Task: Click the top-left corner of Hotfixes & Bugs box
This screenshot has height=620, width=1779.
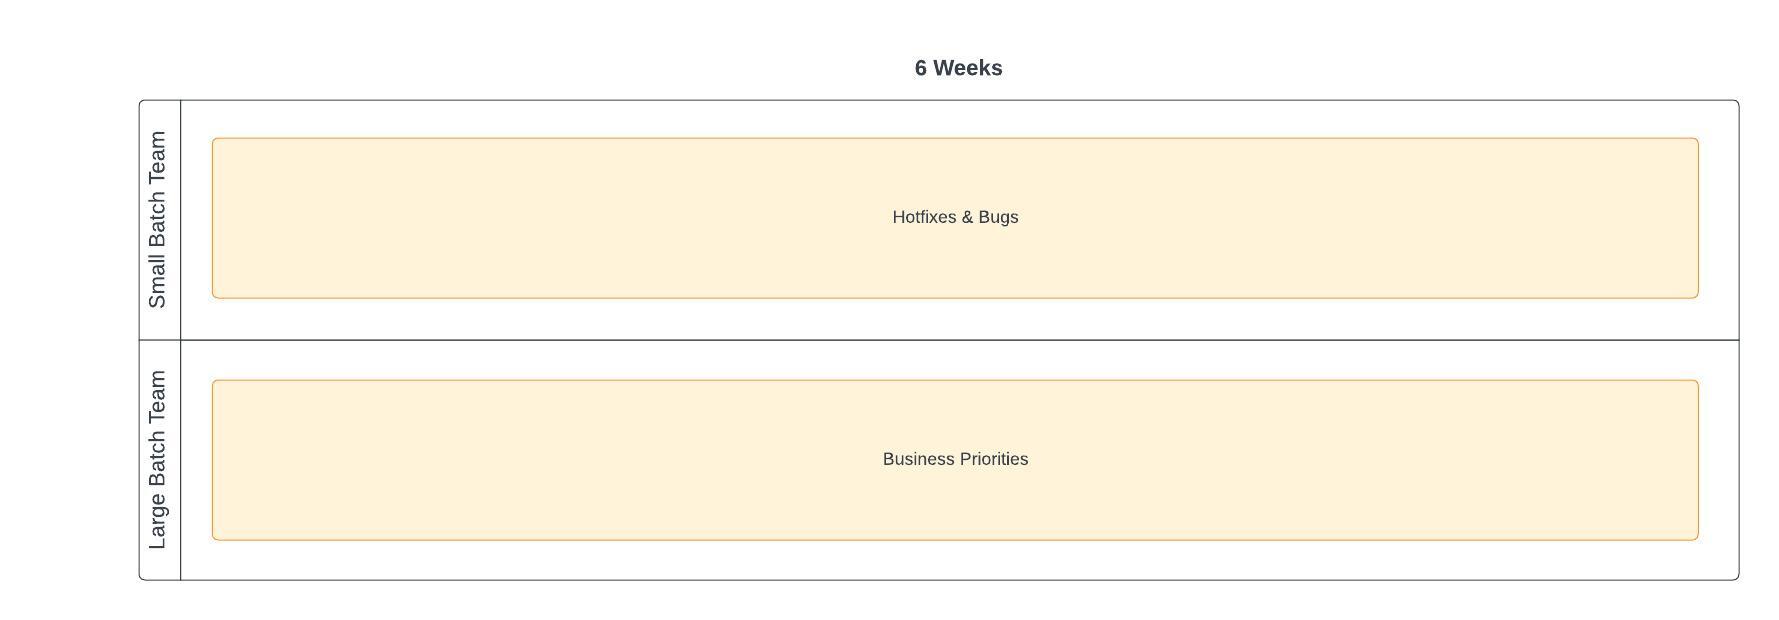Action: 214,140
